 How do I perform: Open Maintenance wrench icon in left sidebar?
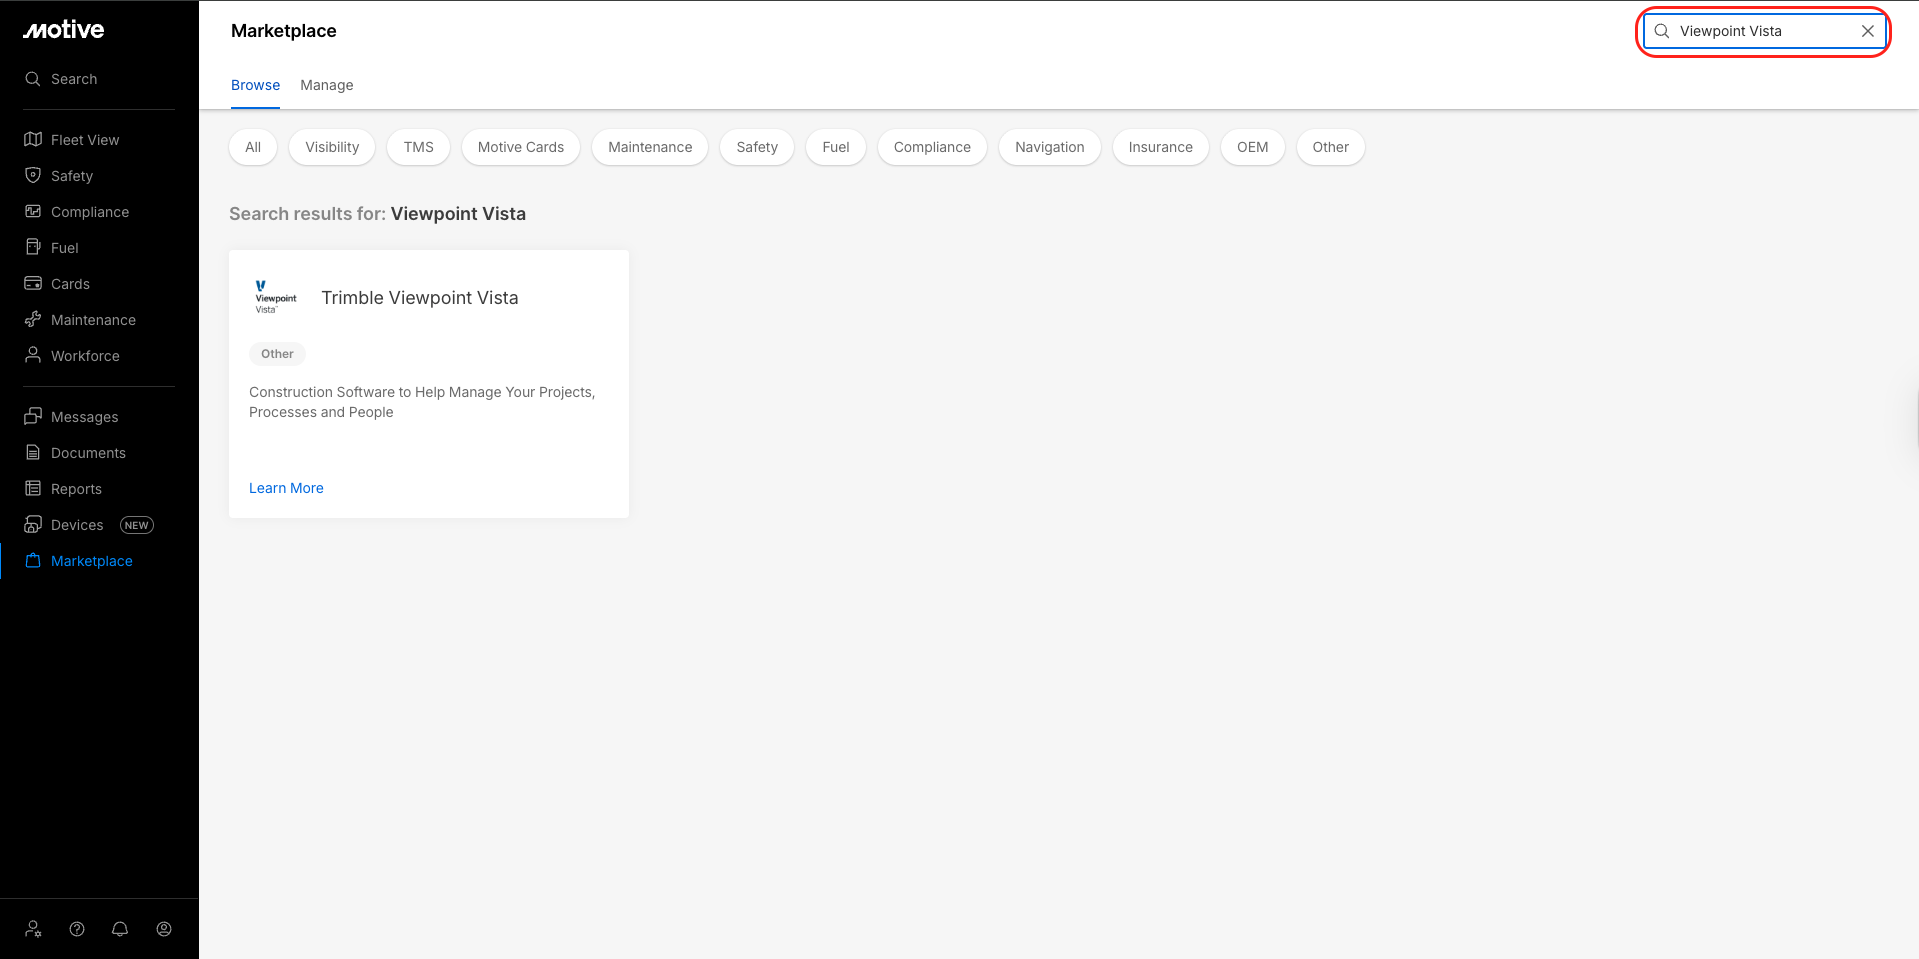(x=33, y=320)
